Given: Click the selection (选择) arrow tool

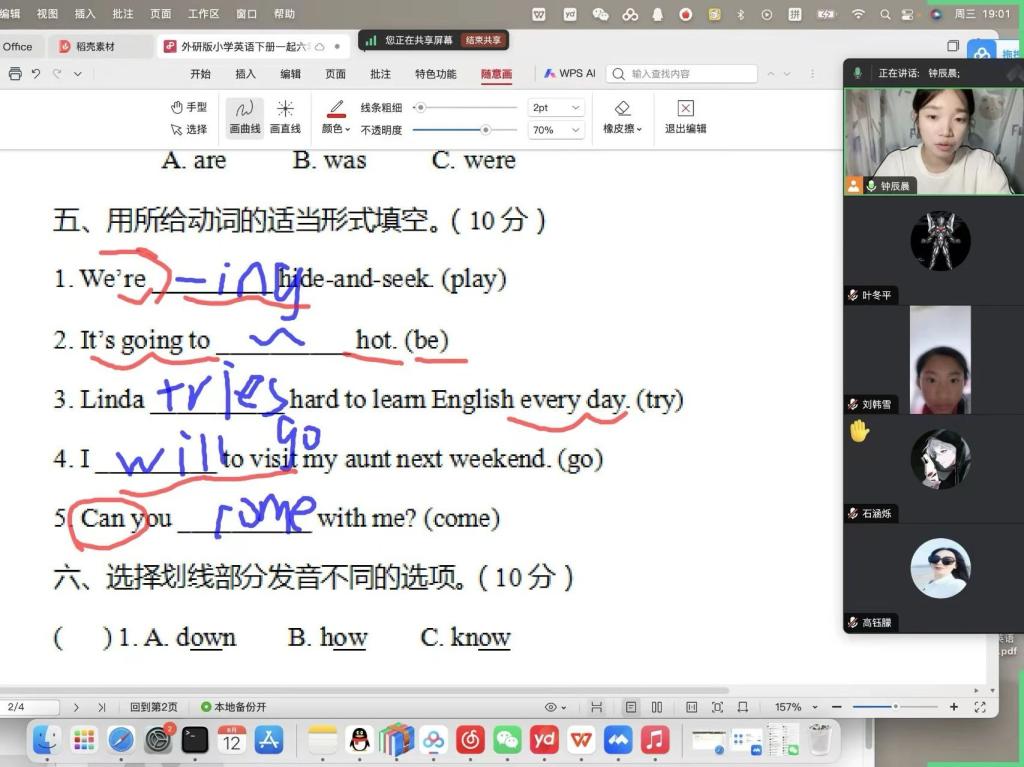Looking at the screenshot, I should tap(188, 129).
